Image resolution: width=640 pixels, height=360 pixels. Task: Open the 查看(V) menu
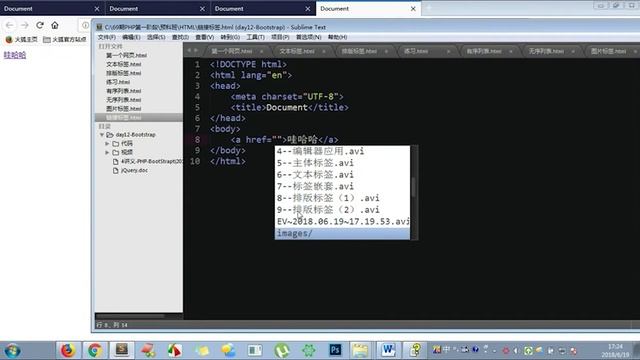pyautogui.click(x=204, y=37)
